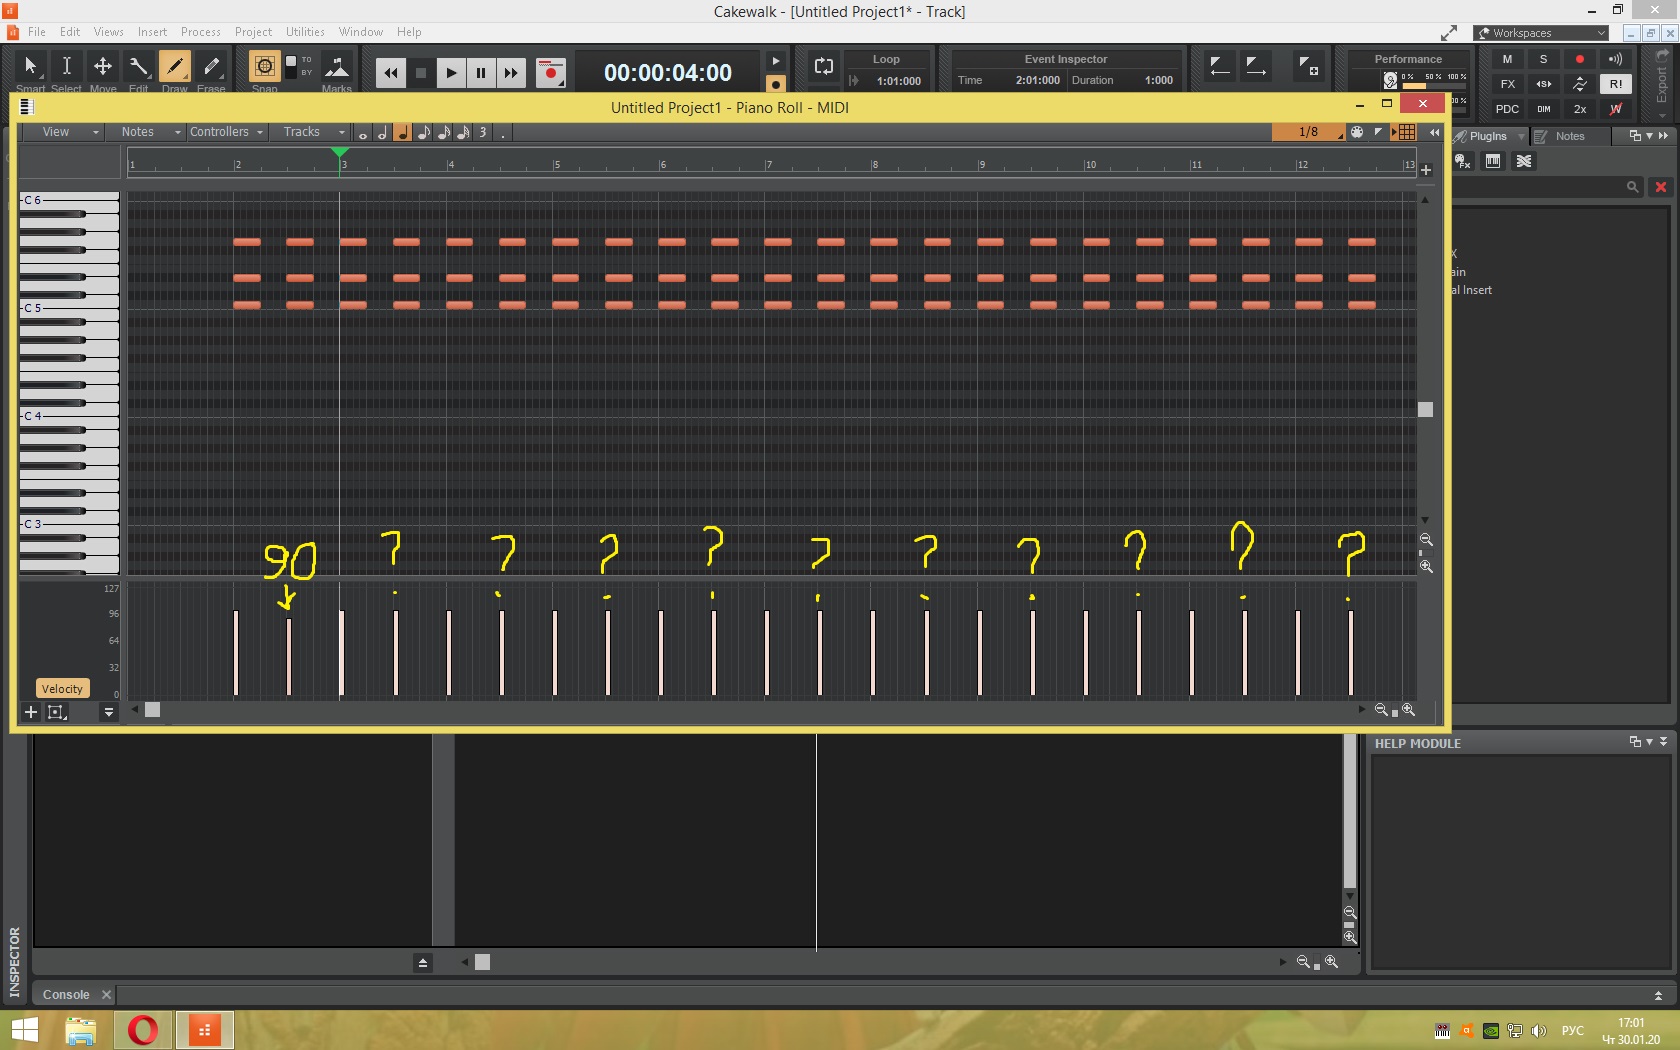Open the 1/8 snap resolution dropdown

(x=1309, y=132)
